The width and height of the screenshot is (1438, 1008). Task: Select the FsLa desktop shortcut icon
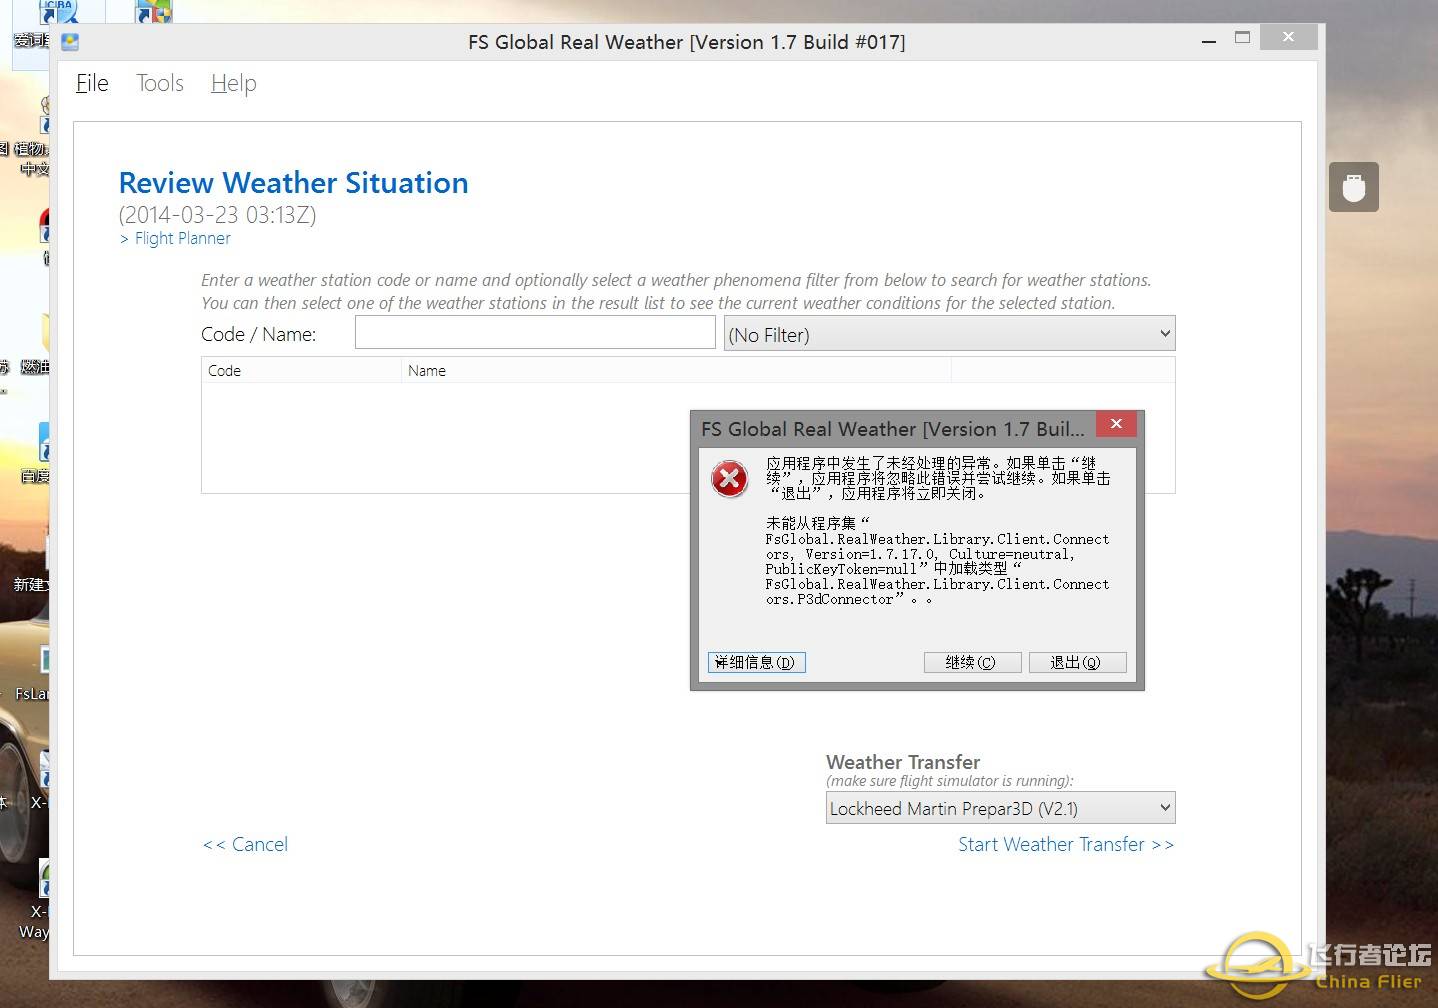pyautogui.click(x=34, y=672)
